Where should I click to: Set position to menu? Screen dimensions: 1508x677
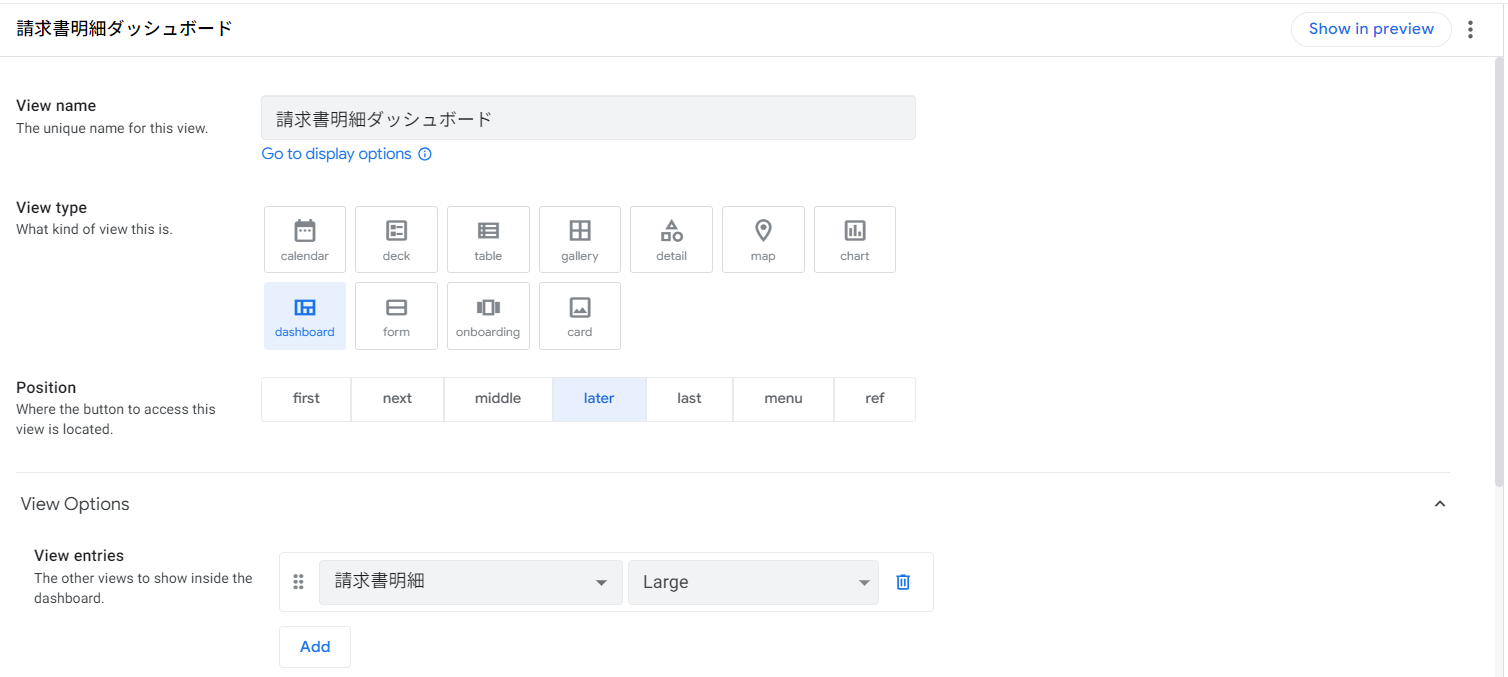tap(783, 399)
